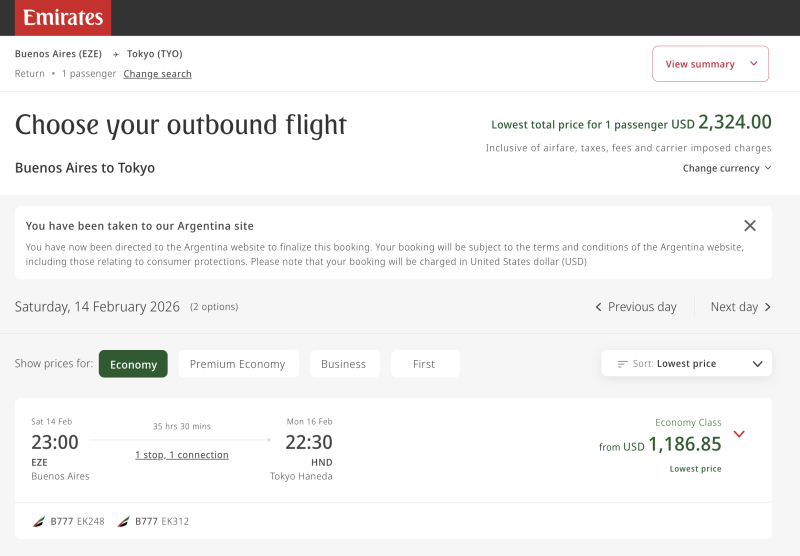Click the Emirates logo

(x=63, y=18)
